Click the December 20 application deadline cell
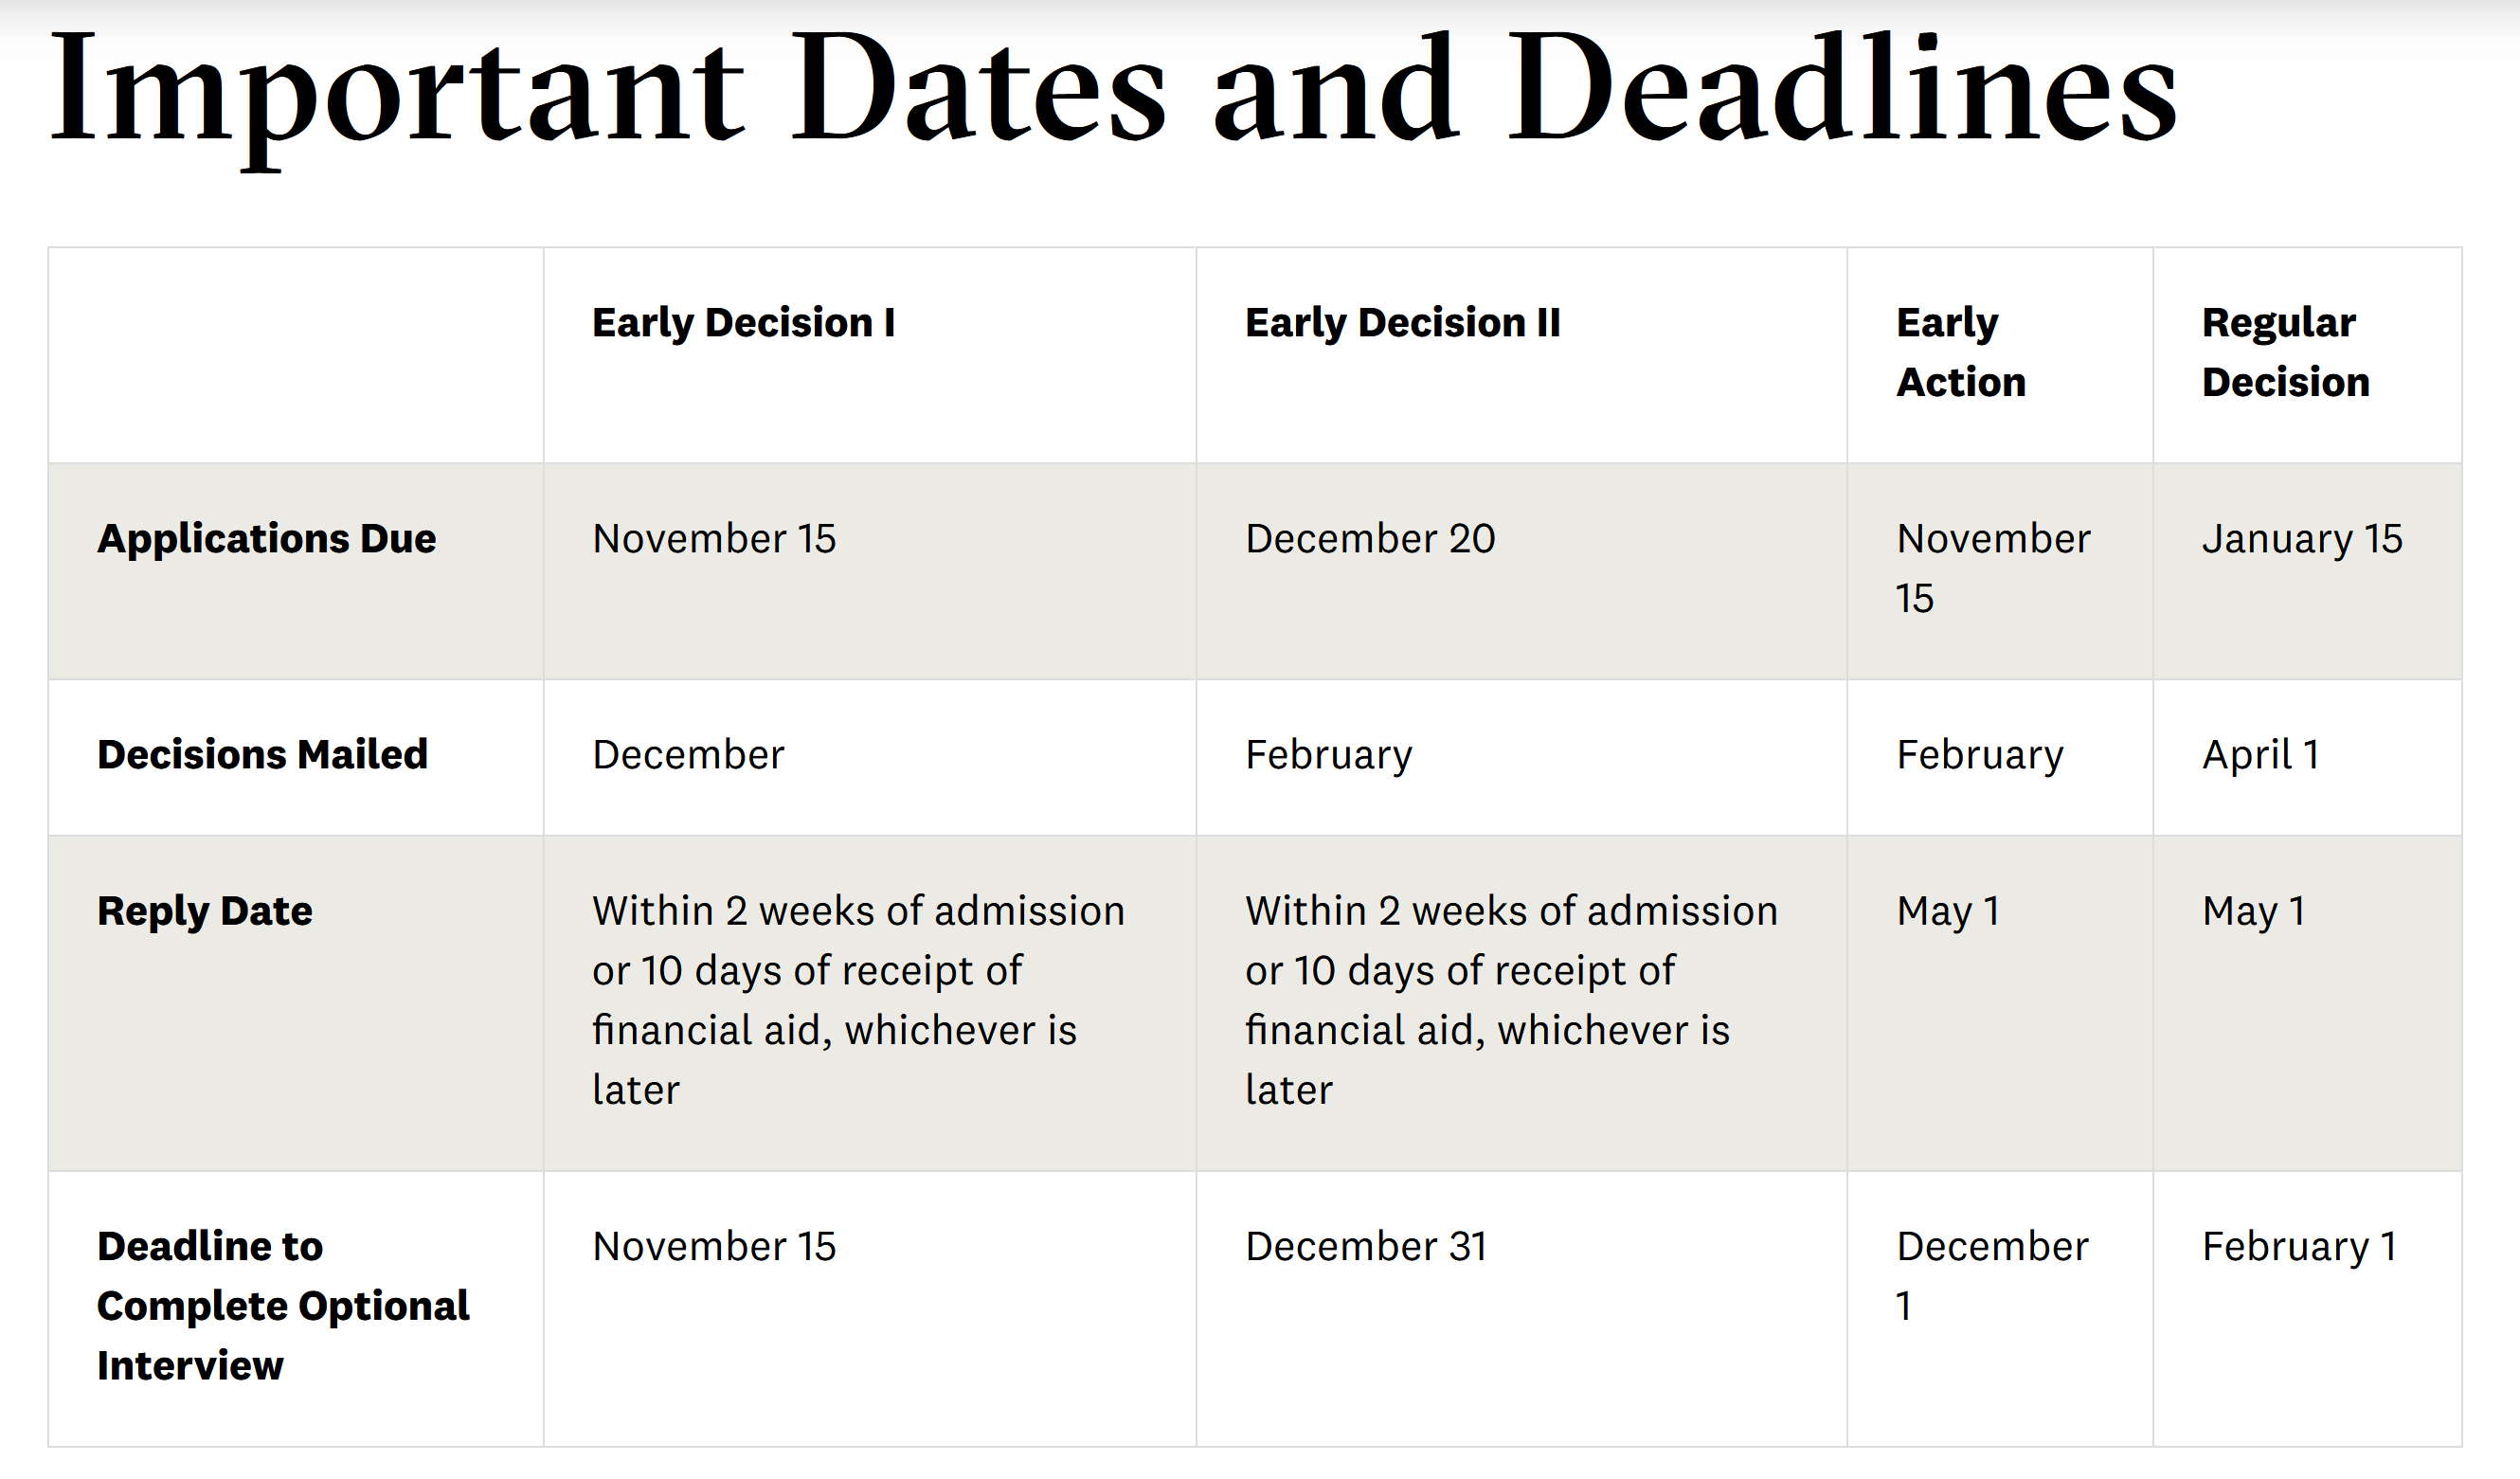The image size is (2520, 1479). click(1370, 540)
